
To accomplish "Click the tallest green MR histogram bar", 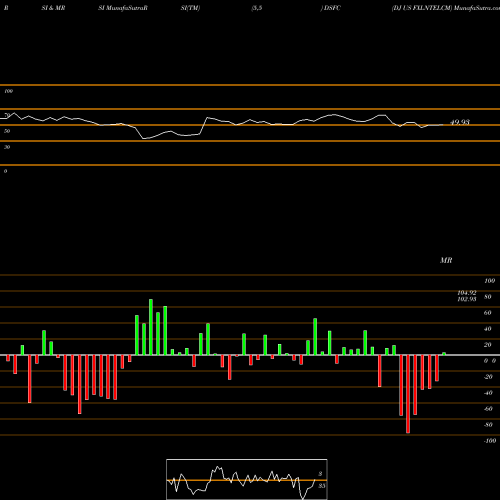I will pyautogui.click(x=151, y=327).
